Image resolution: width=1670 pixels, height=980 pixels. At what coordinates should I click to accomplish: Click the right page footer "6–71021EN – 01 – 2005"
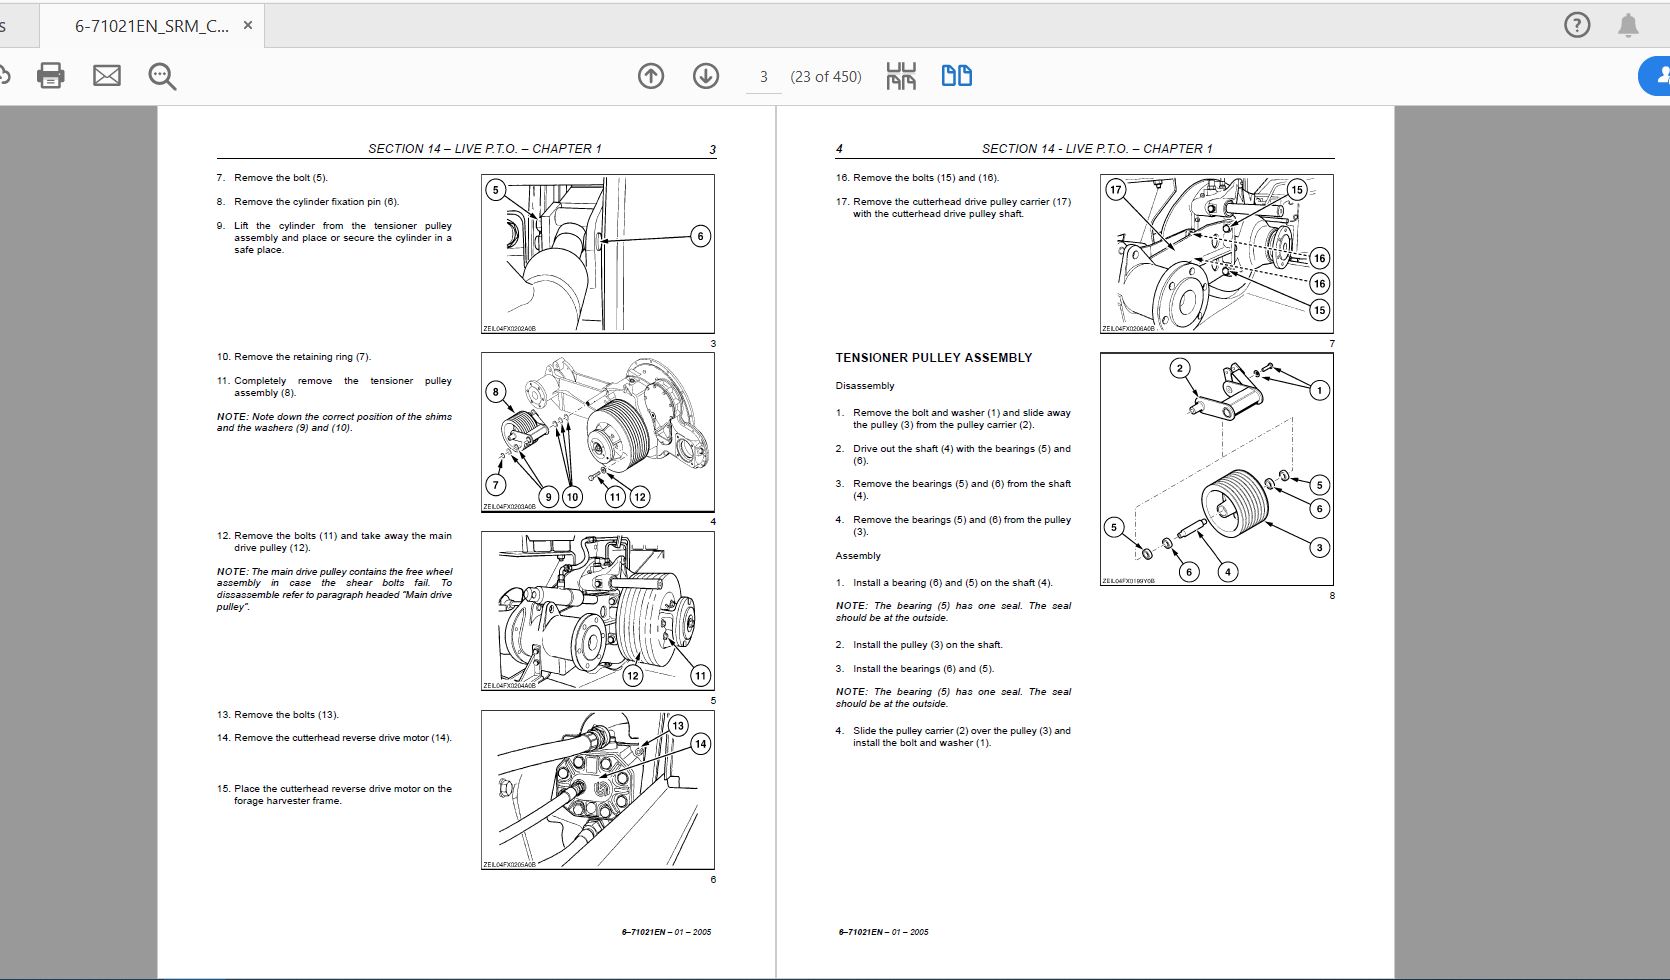pos(884,932)
